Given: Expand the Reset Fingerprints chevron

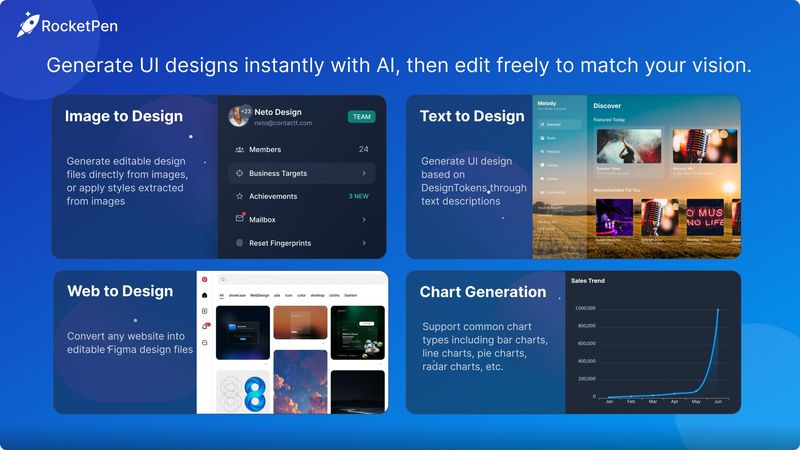Looking at the screenshot, I should pyautogui.click(x=363, y=243).
